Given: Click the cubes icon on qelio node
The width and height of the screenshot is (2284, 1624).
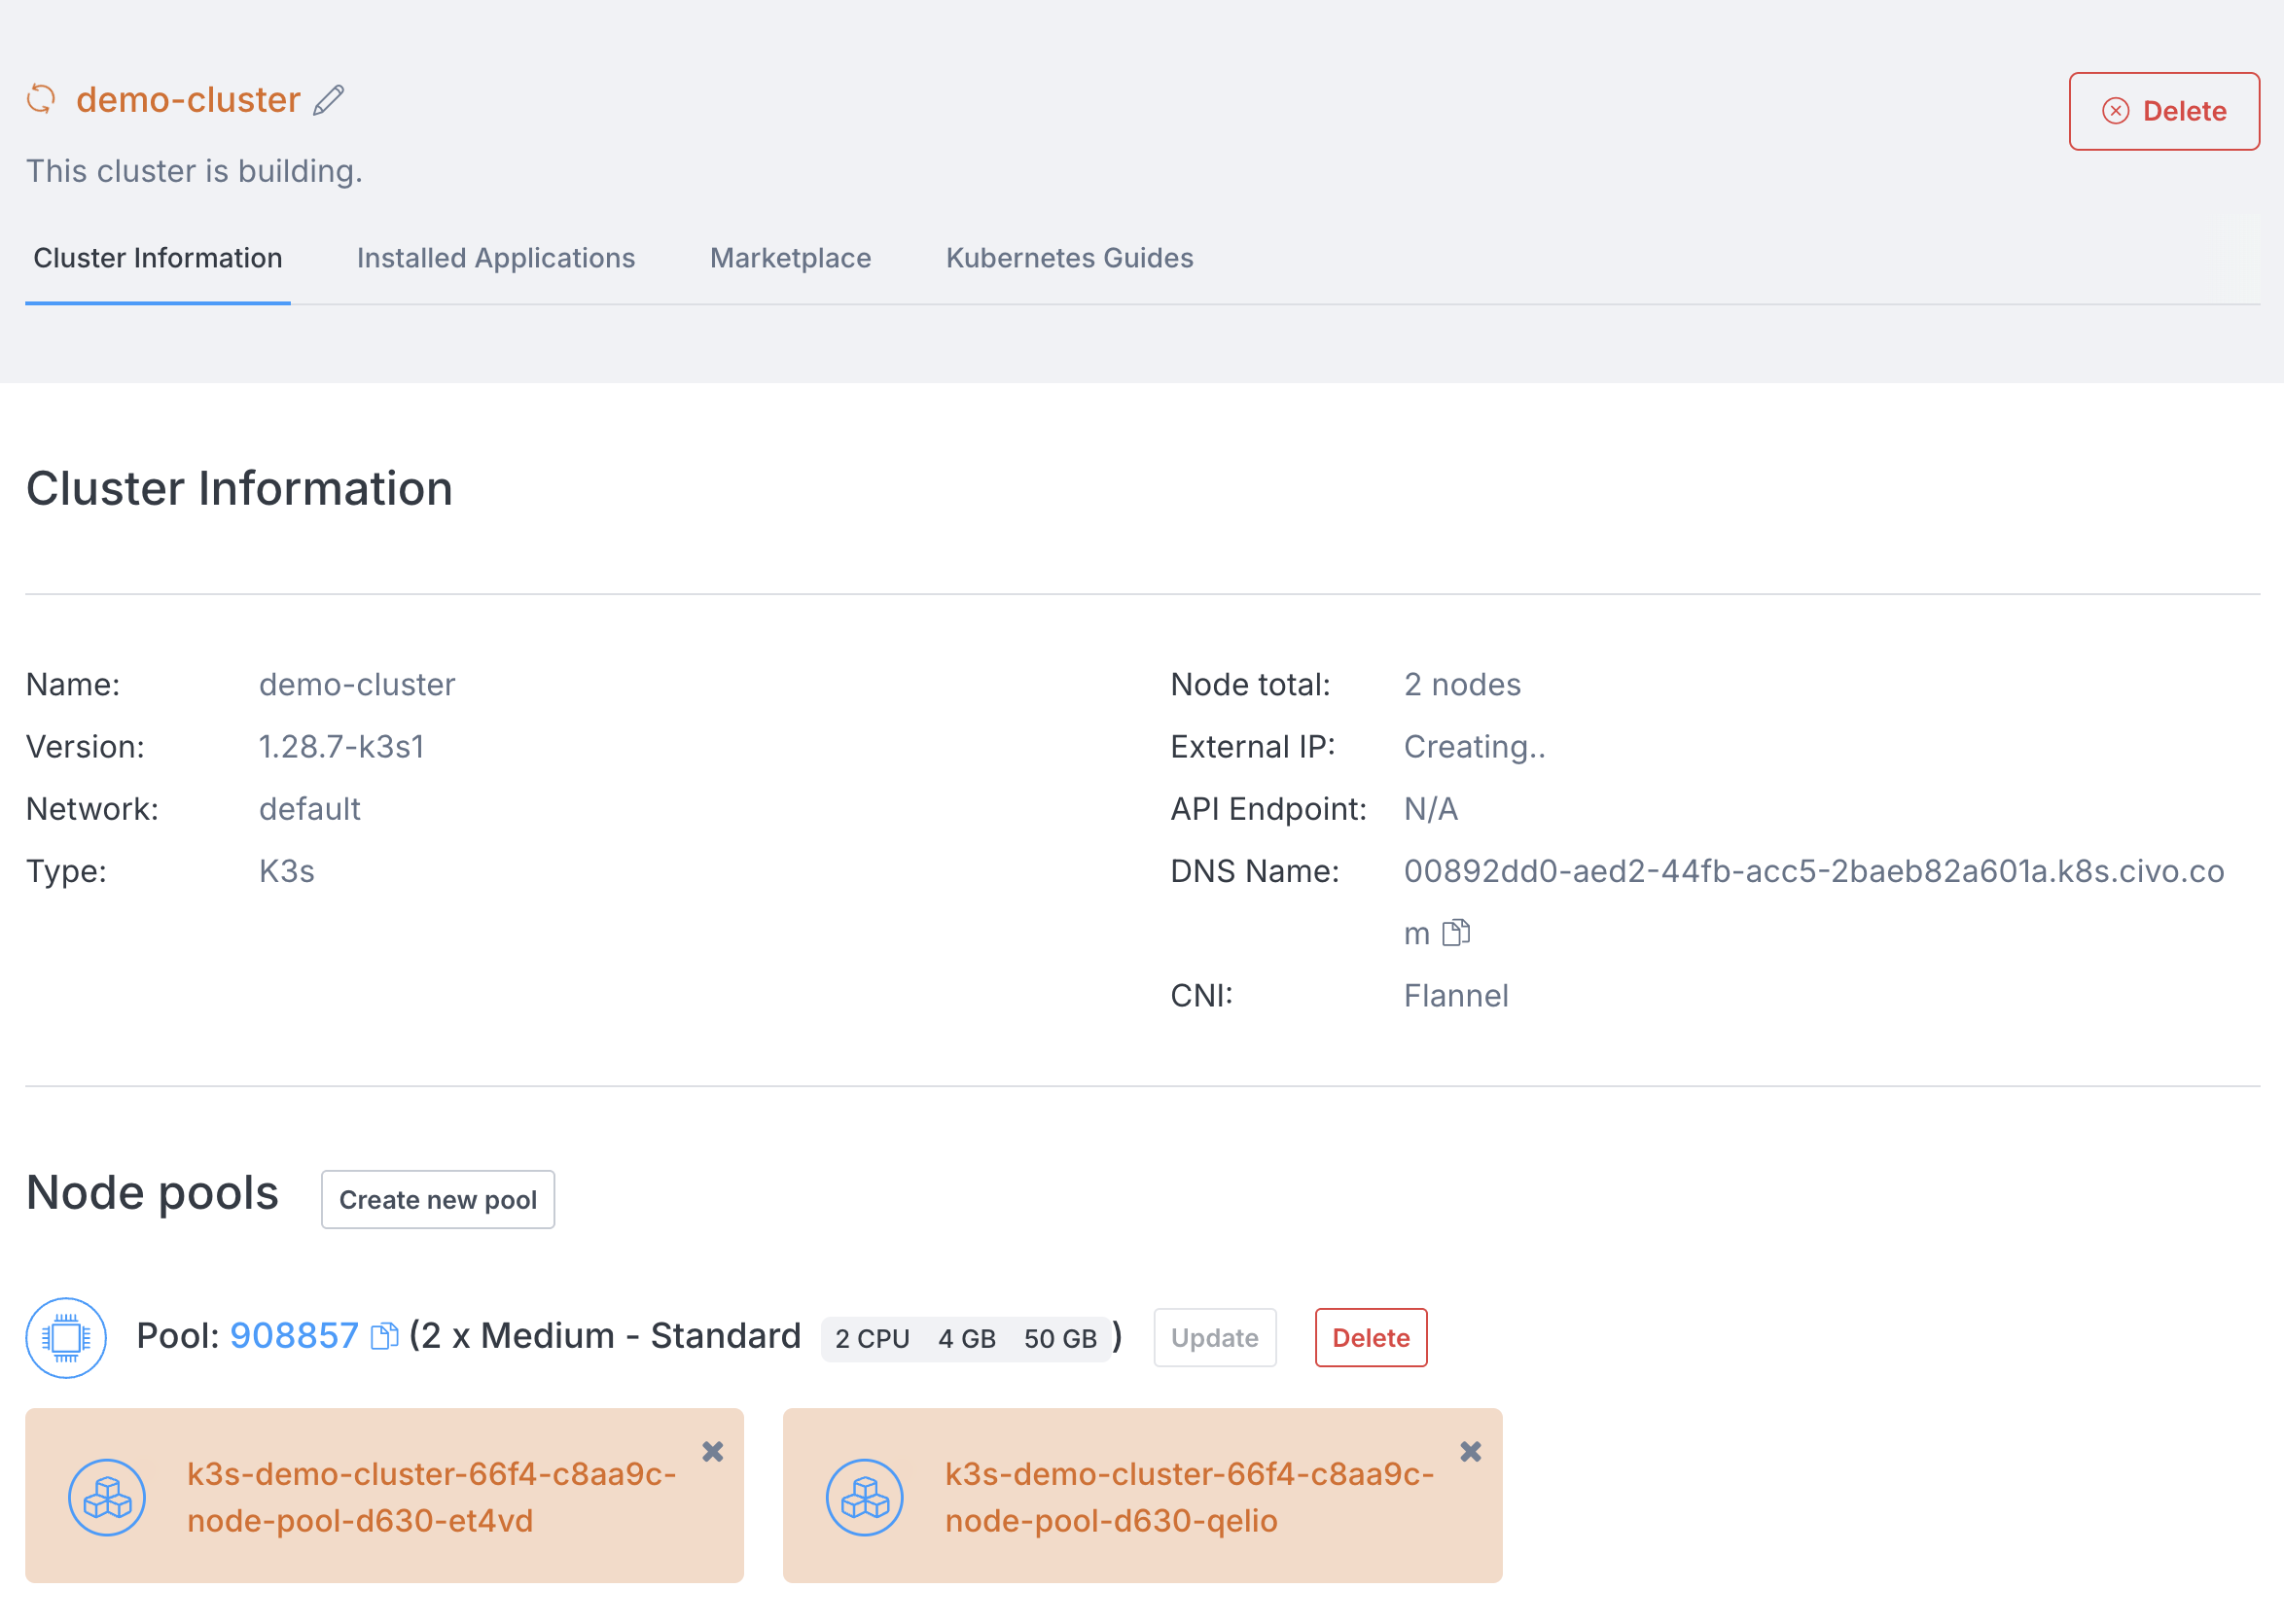Looking at the screenshot, I should [x=864, y=1497].
